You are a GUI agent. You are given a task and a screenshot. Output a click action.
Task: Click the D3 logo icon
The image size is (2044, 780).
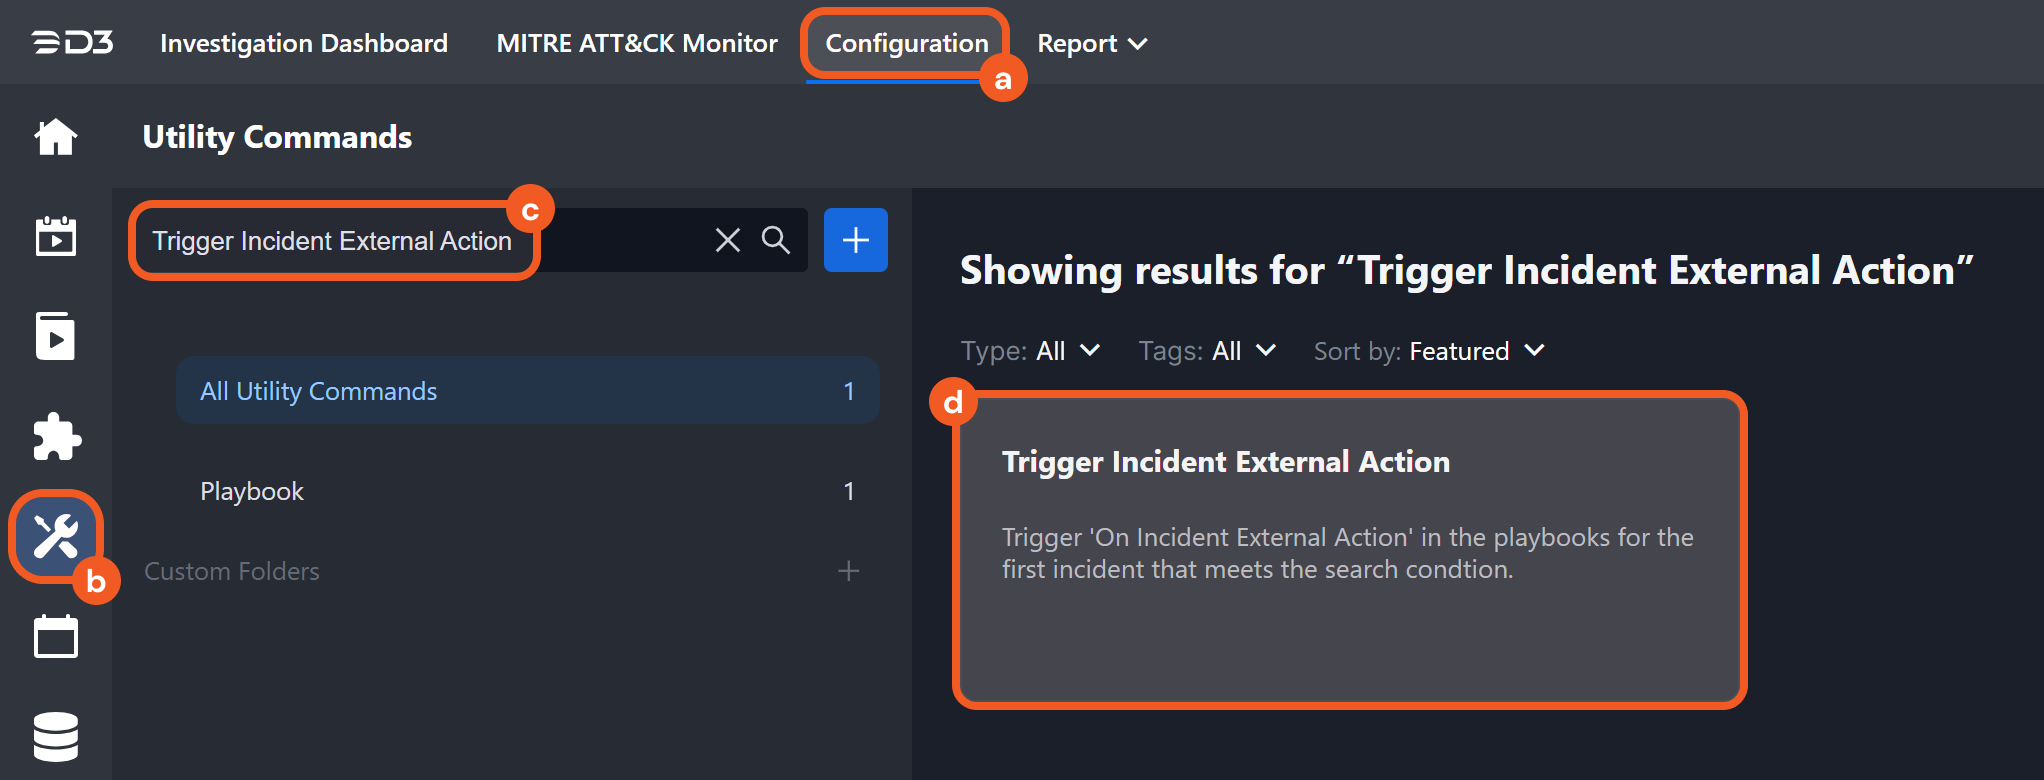72,43
